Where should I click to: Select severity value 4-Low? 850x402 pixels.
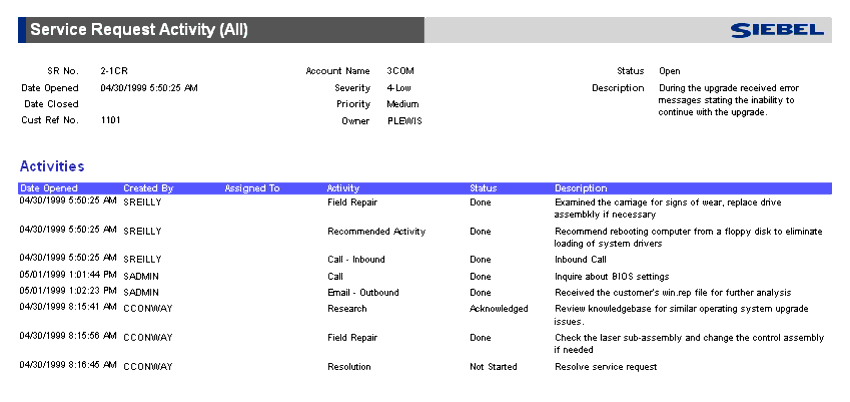pyautogui.click(x=398, y=88)
